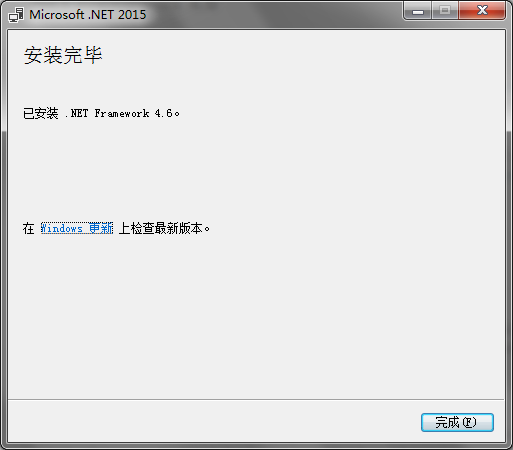Click the blank footer area left of 完成
Viewport: 513px width, 450px height.
[213, 422]
